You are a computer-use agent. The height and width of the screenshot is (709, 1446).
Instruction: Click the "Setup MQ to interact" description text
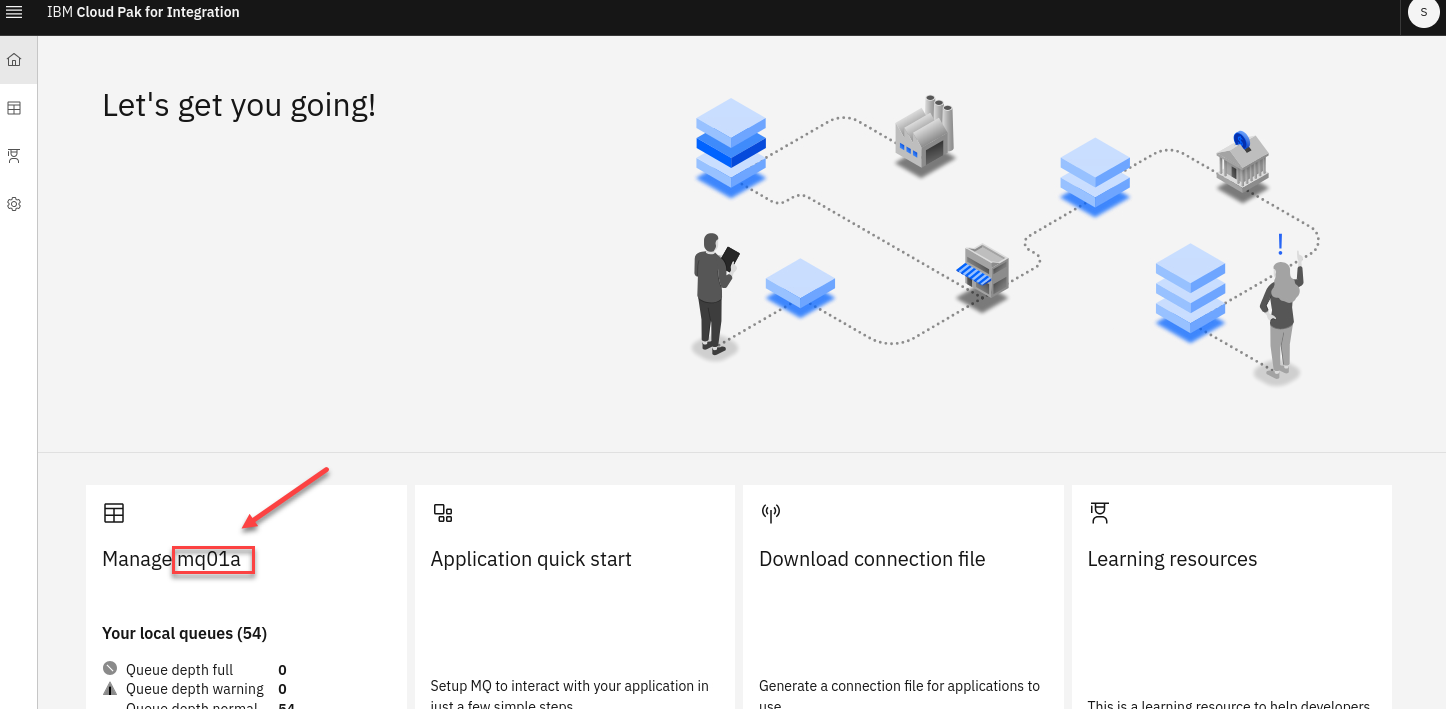click(x=570, y=686)
